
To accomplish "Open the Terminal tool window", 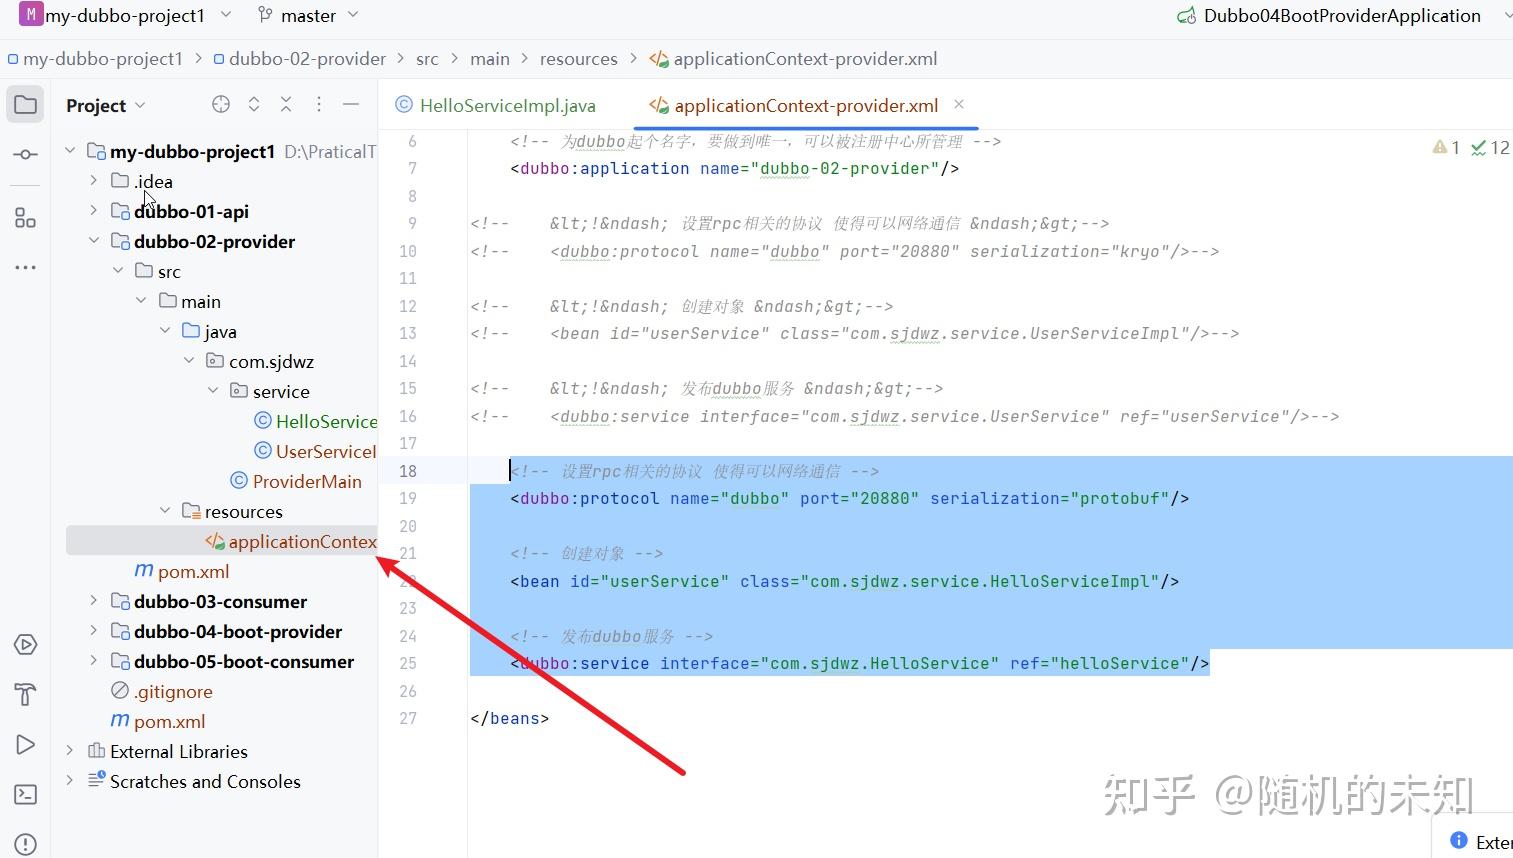I will 25,794.
